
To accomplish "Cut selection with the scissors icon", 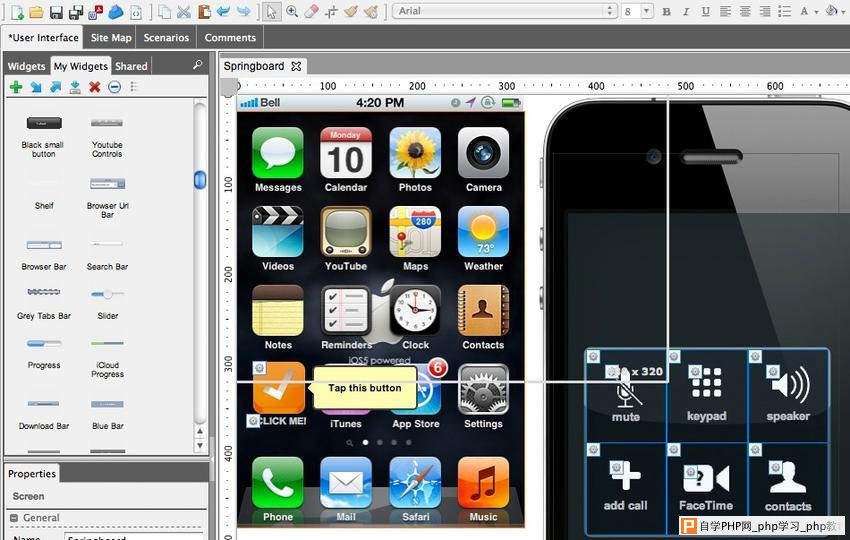I will tap(184, 12).
